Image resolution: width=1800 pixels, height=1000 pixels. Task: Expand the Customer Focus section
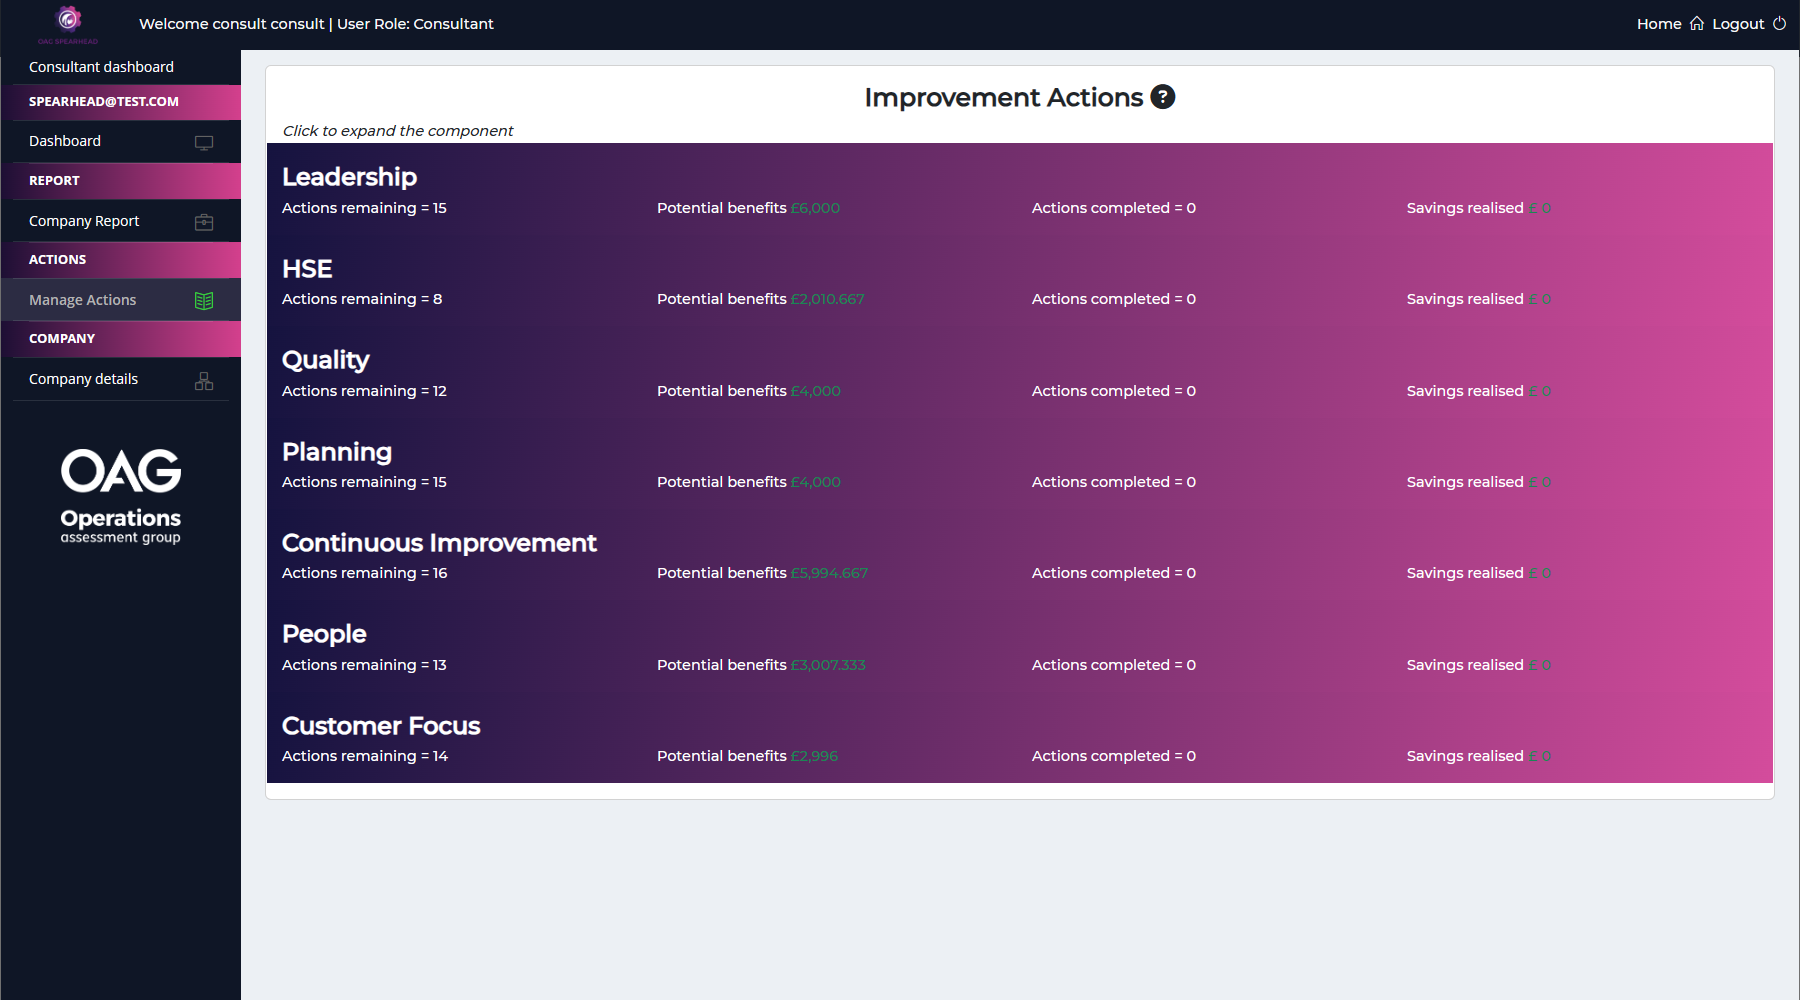(x=381, y=726)
